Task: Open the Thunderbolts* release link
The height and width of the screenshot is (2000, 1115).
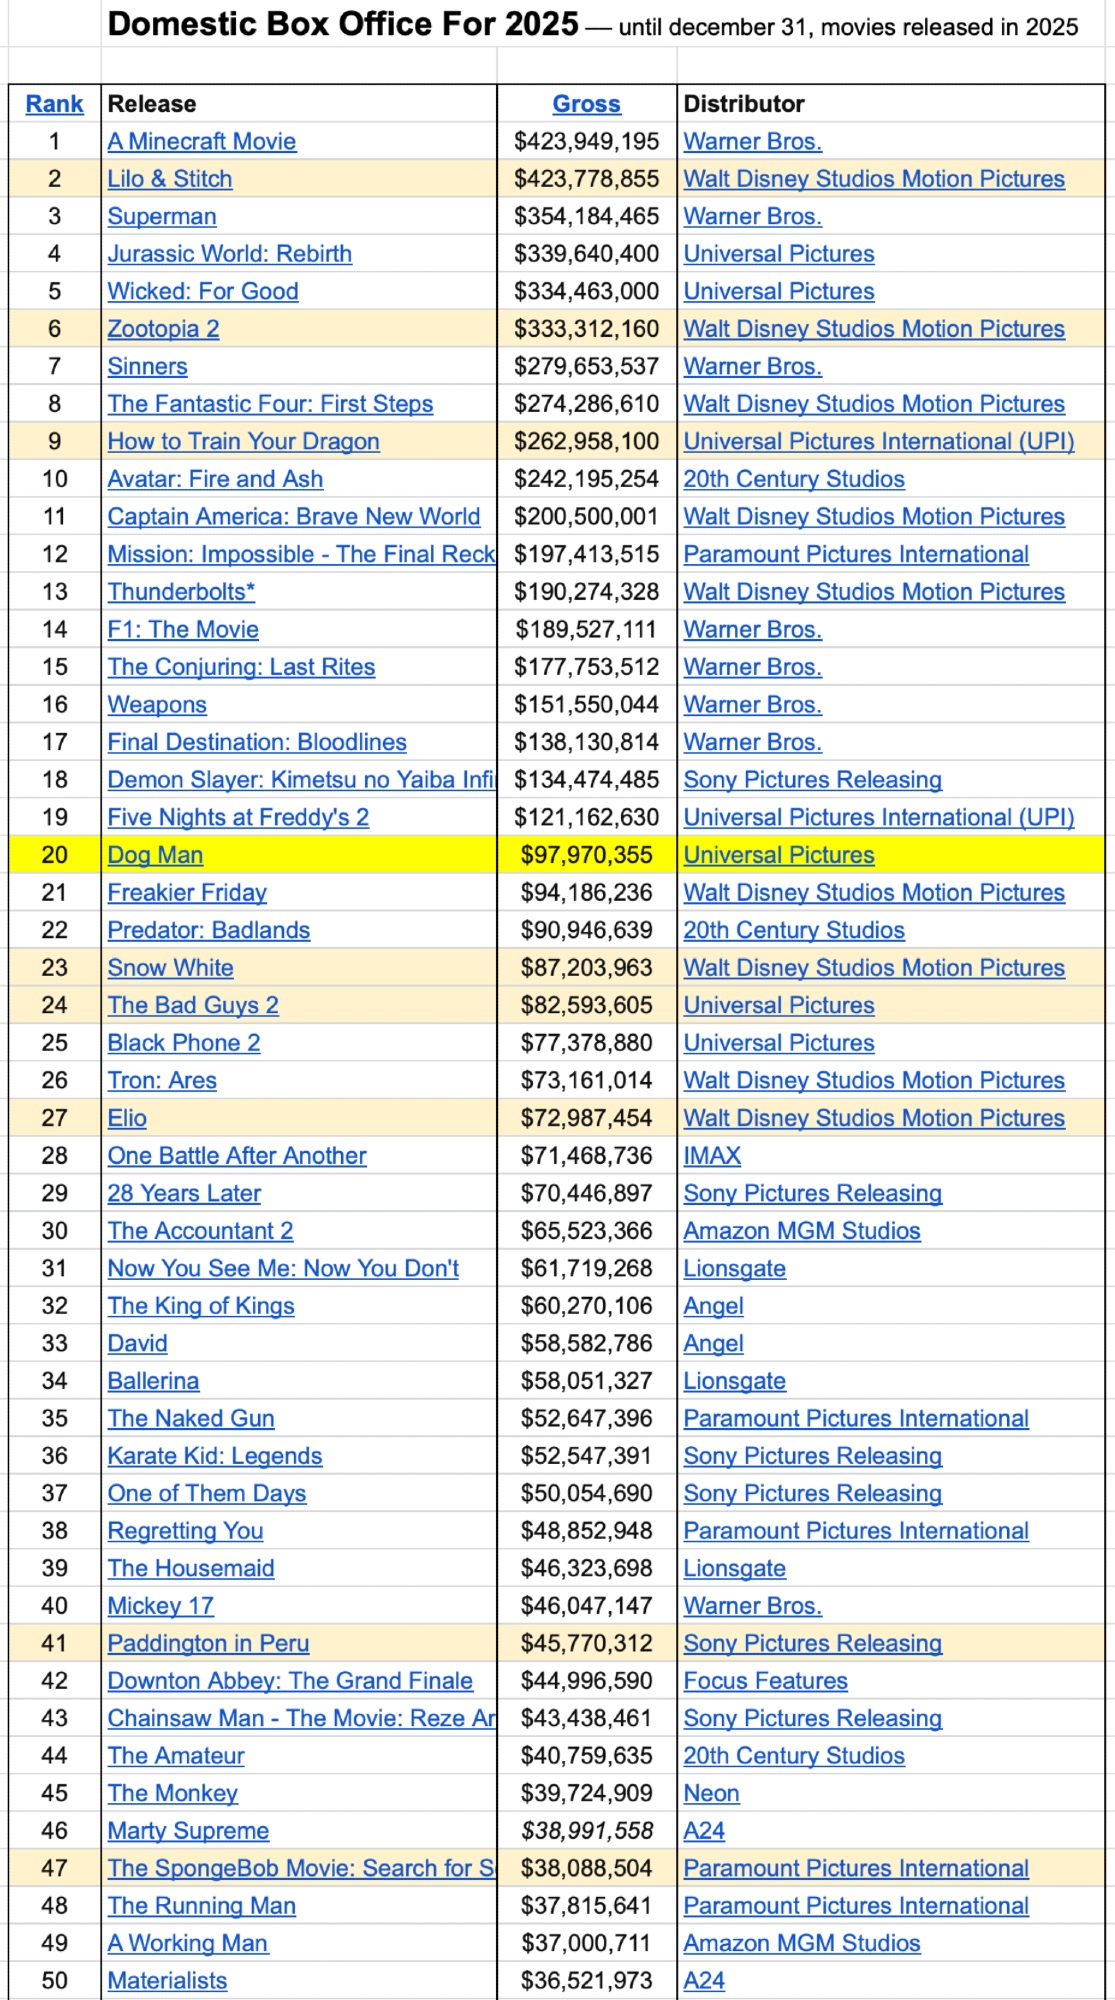Action: [181, 592]
